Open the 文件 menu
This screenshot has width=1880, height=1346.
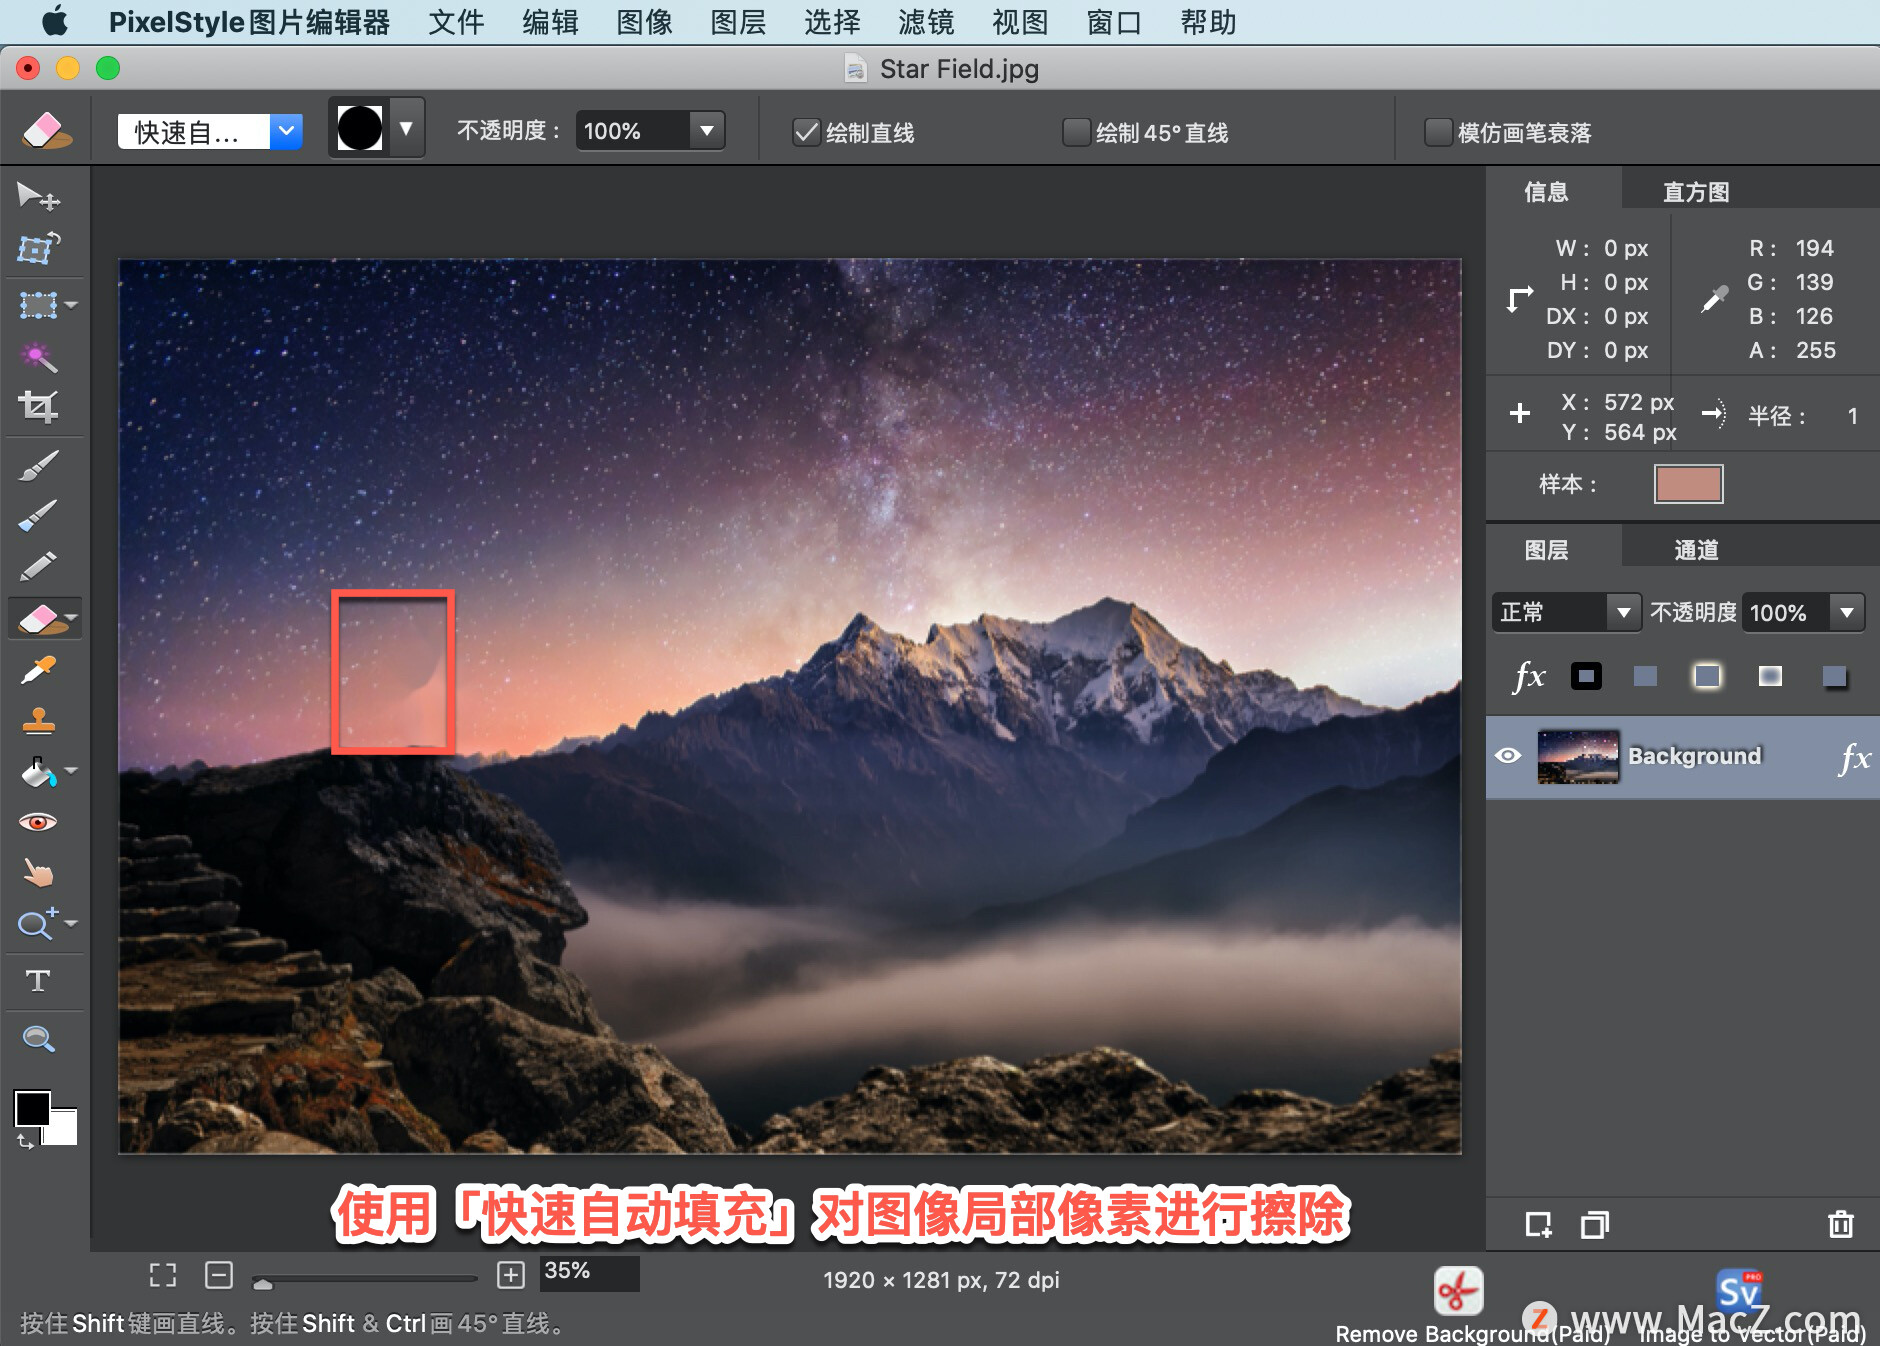(456, 22)
